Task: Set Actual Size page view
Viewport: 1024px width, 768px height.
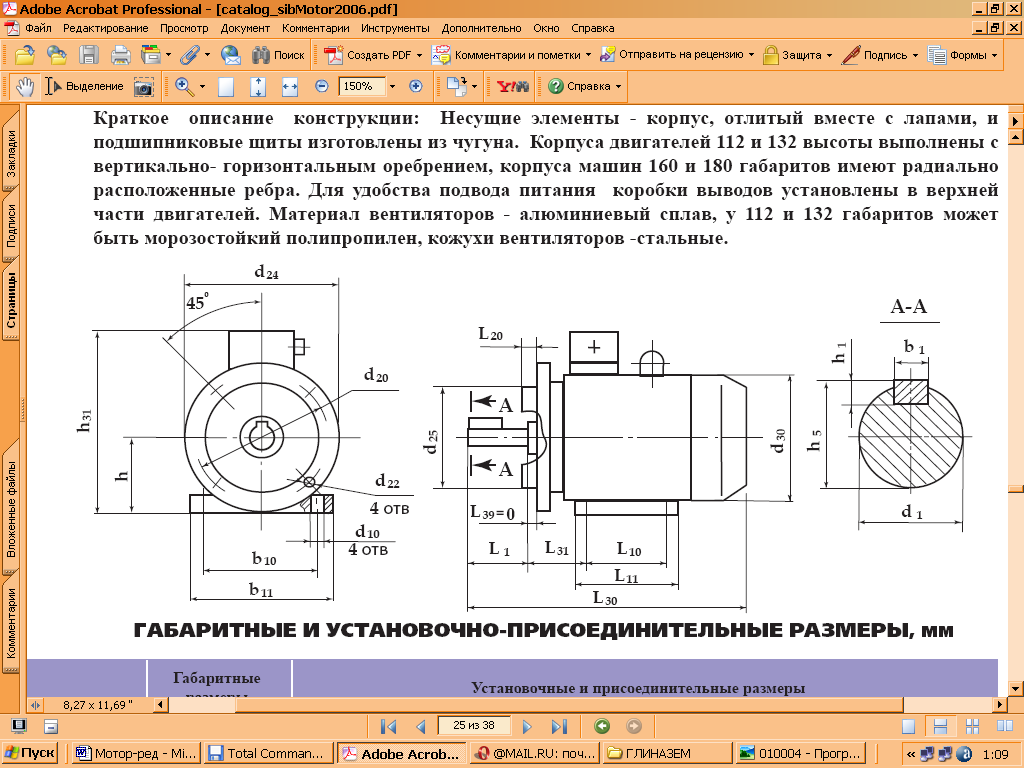Action: [226, 86]
